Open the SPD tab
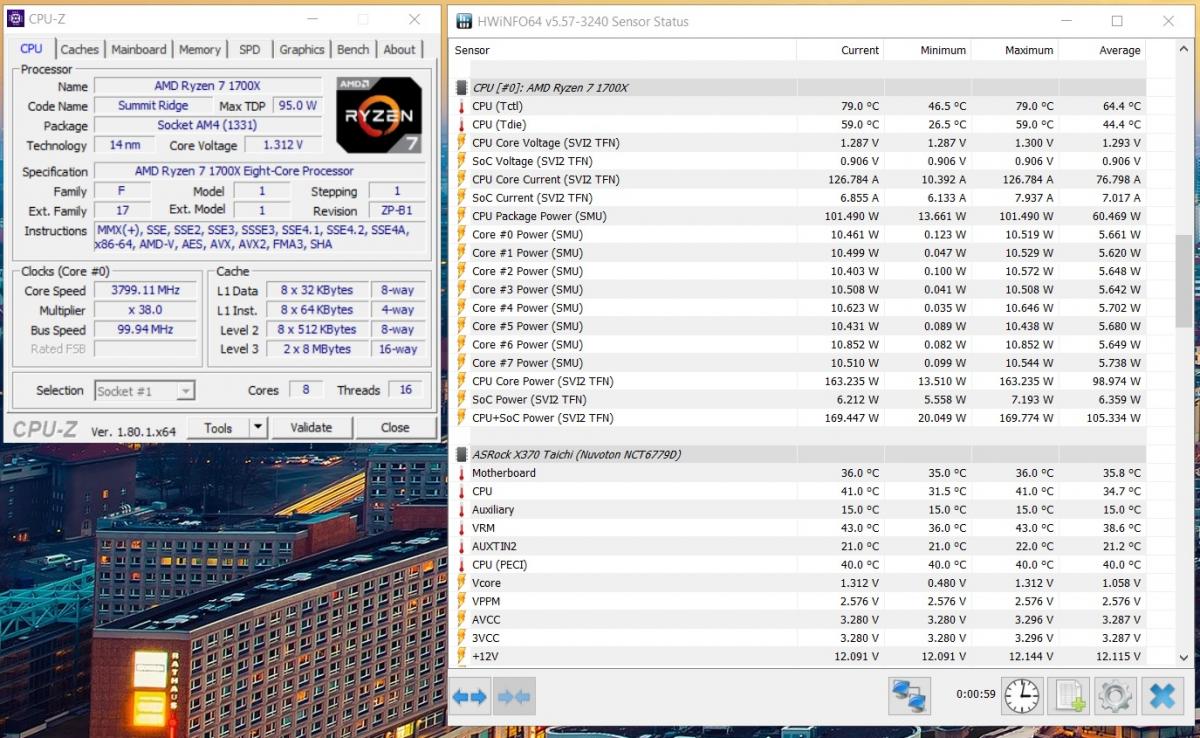Viewport: 1200px width, 738px height. (x=250, y=49)
